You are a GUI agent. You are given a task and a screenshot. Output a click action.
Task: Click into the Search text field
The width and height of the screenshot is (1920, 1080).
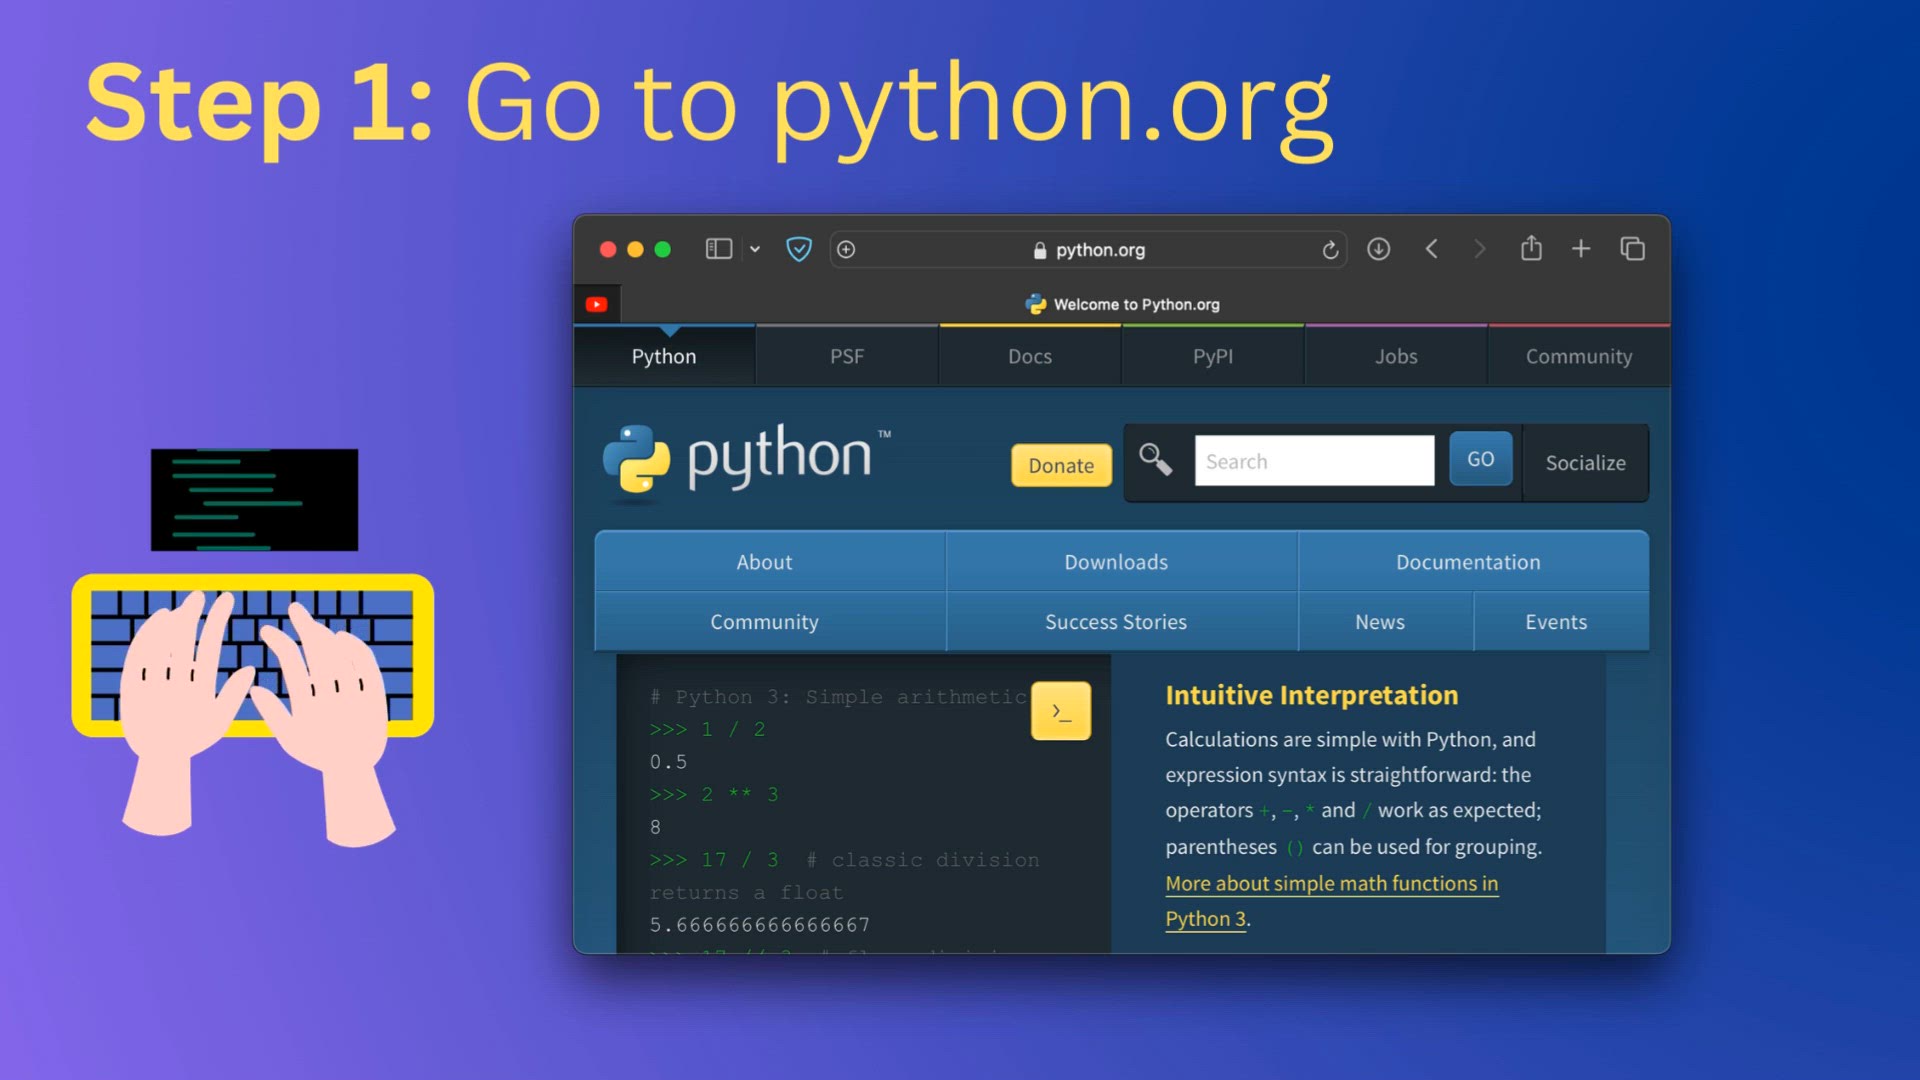(x=1313, y=462)
